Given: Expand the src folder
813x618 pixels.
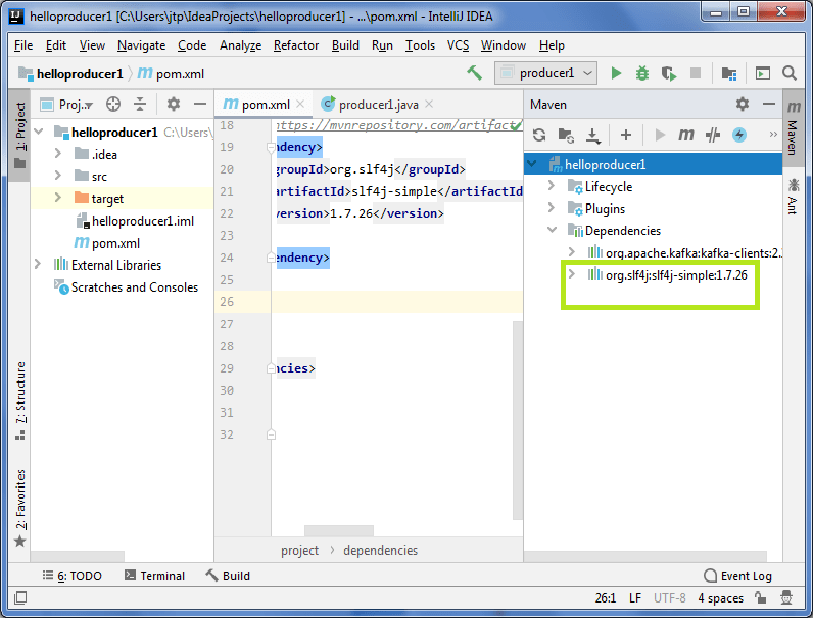Looking at the screenshot, I should pos(58,176).
